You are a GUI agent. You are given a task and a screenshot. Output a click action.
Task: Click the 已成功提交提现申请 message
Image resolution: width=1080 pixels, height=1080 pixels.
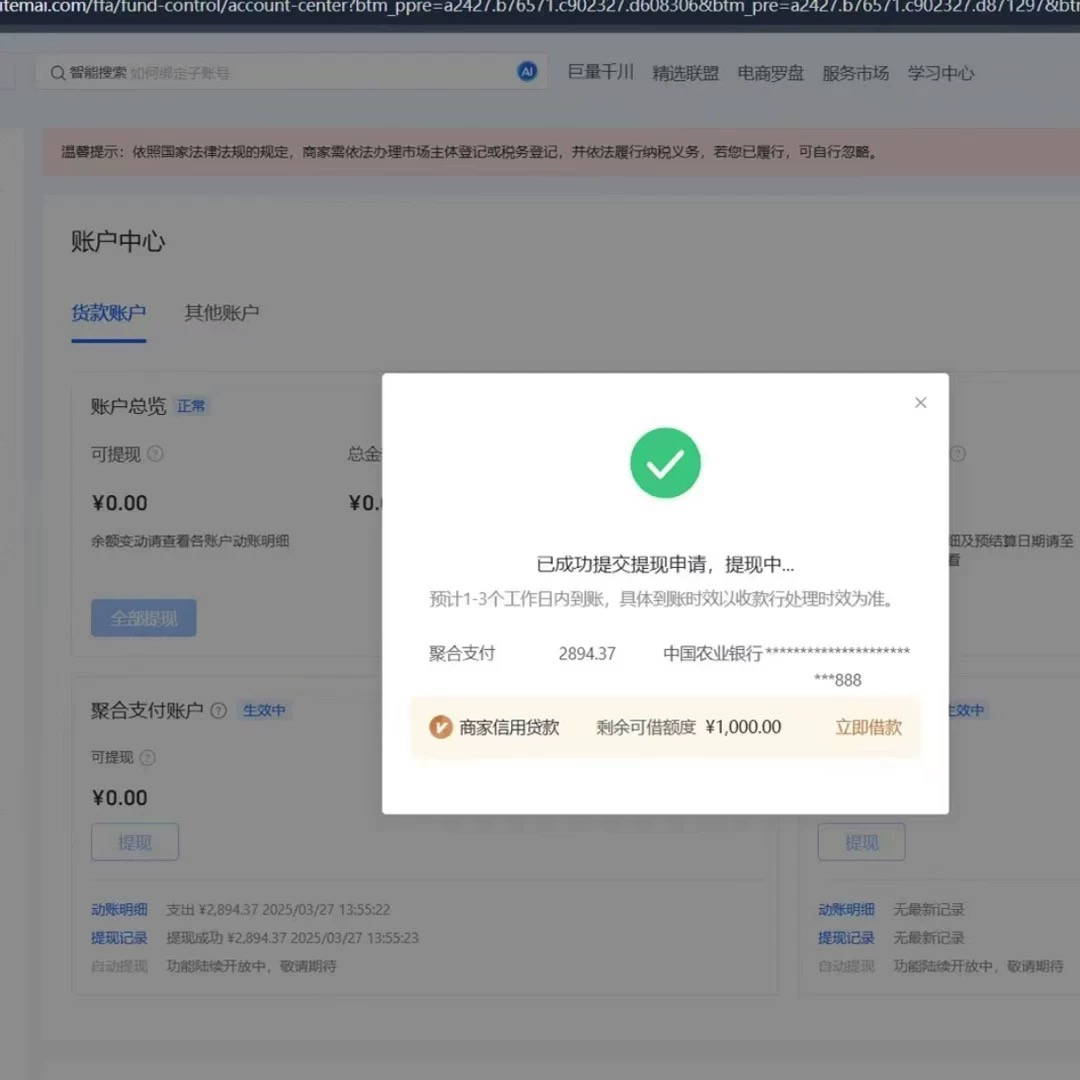pos(665,565)
